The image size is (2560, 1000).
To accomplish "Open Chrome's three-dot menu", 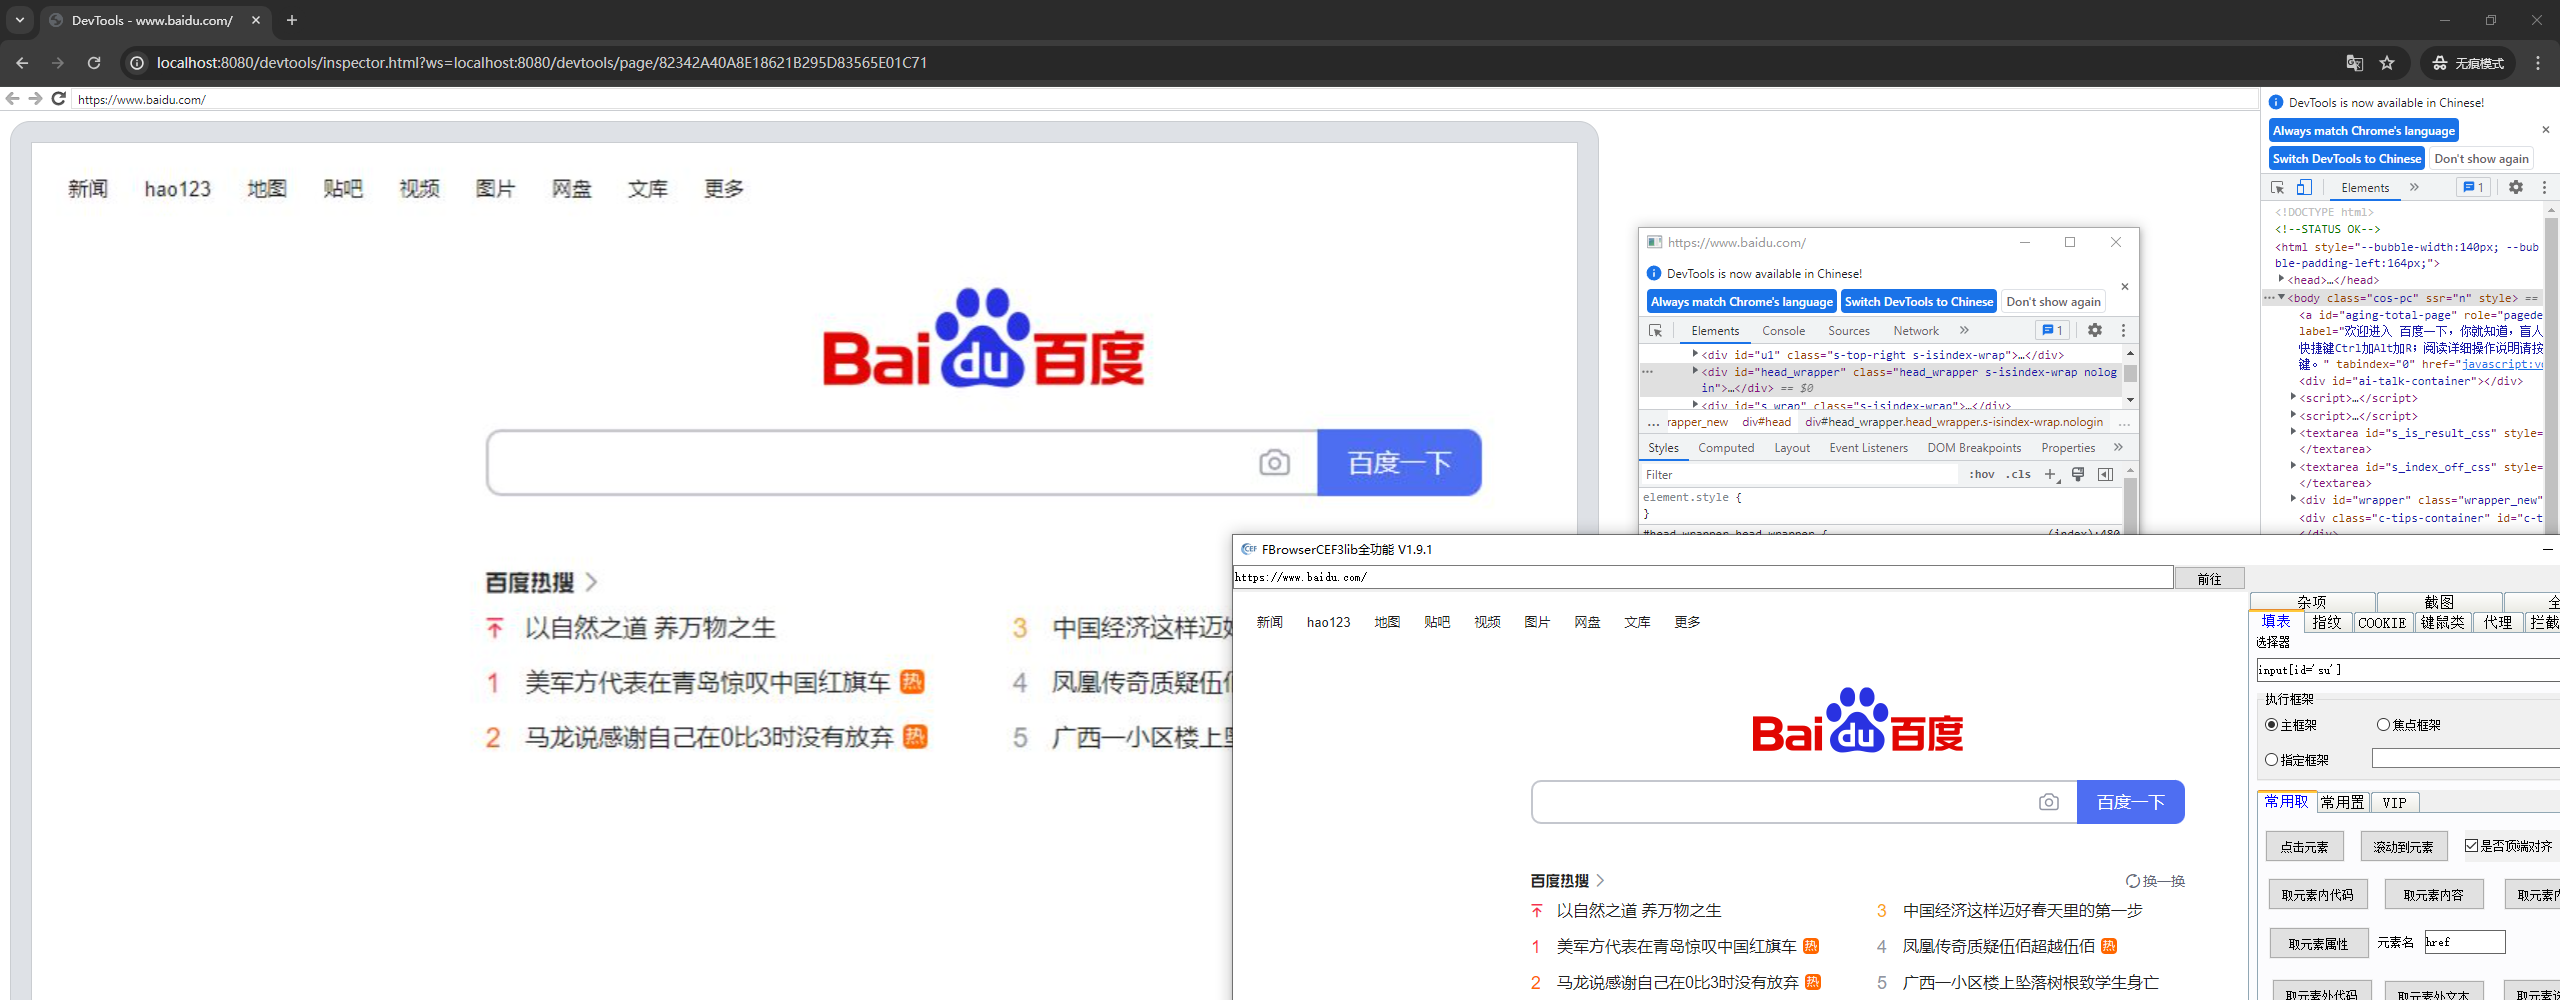I will [2538, 63].
